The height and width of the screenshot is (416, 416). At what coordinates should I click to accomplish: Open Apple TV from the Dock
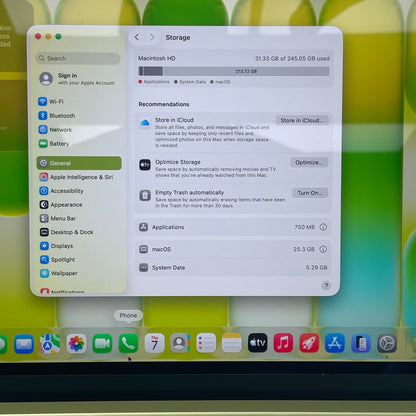point(258,343)
